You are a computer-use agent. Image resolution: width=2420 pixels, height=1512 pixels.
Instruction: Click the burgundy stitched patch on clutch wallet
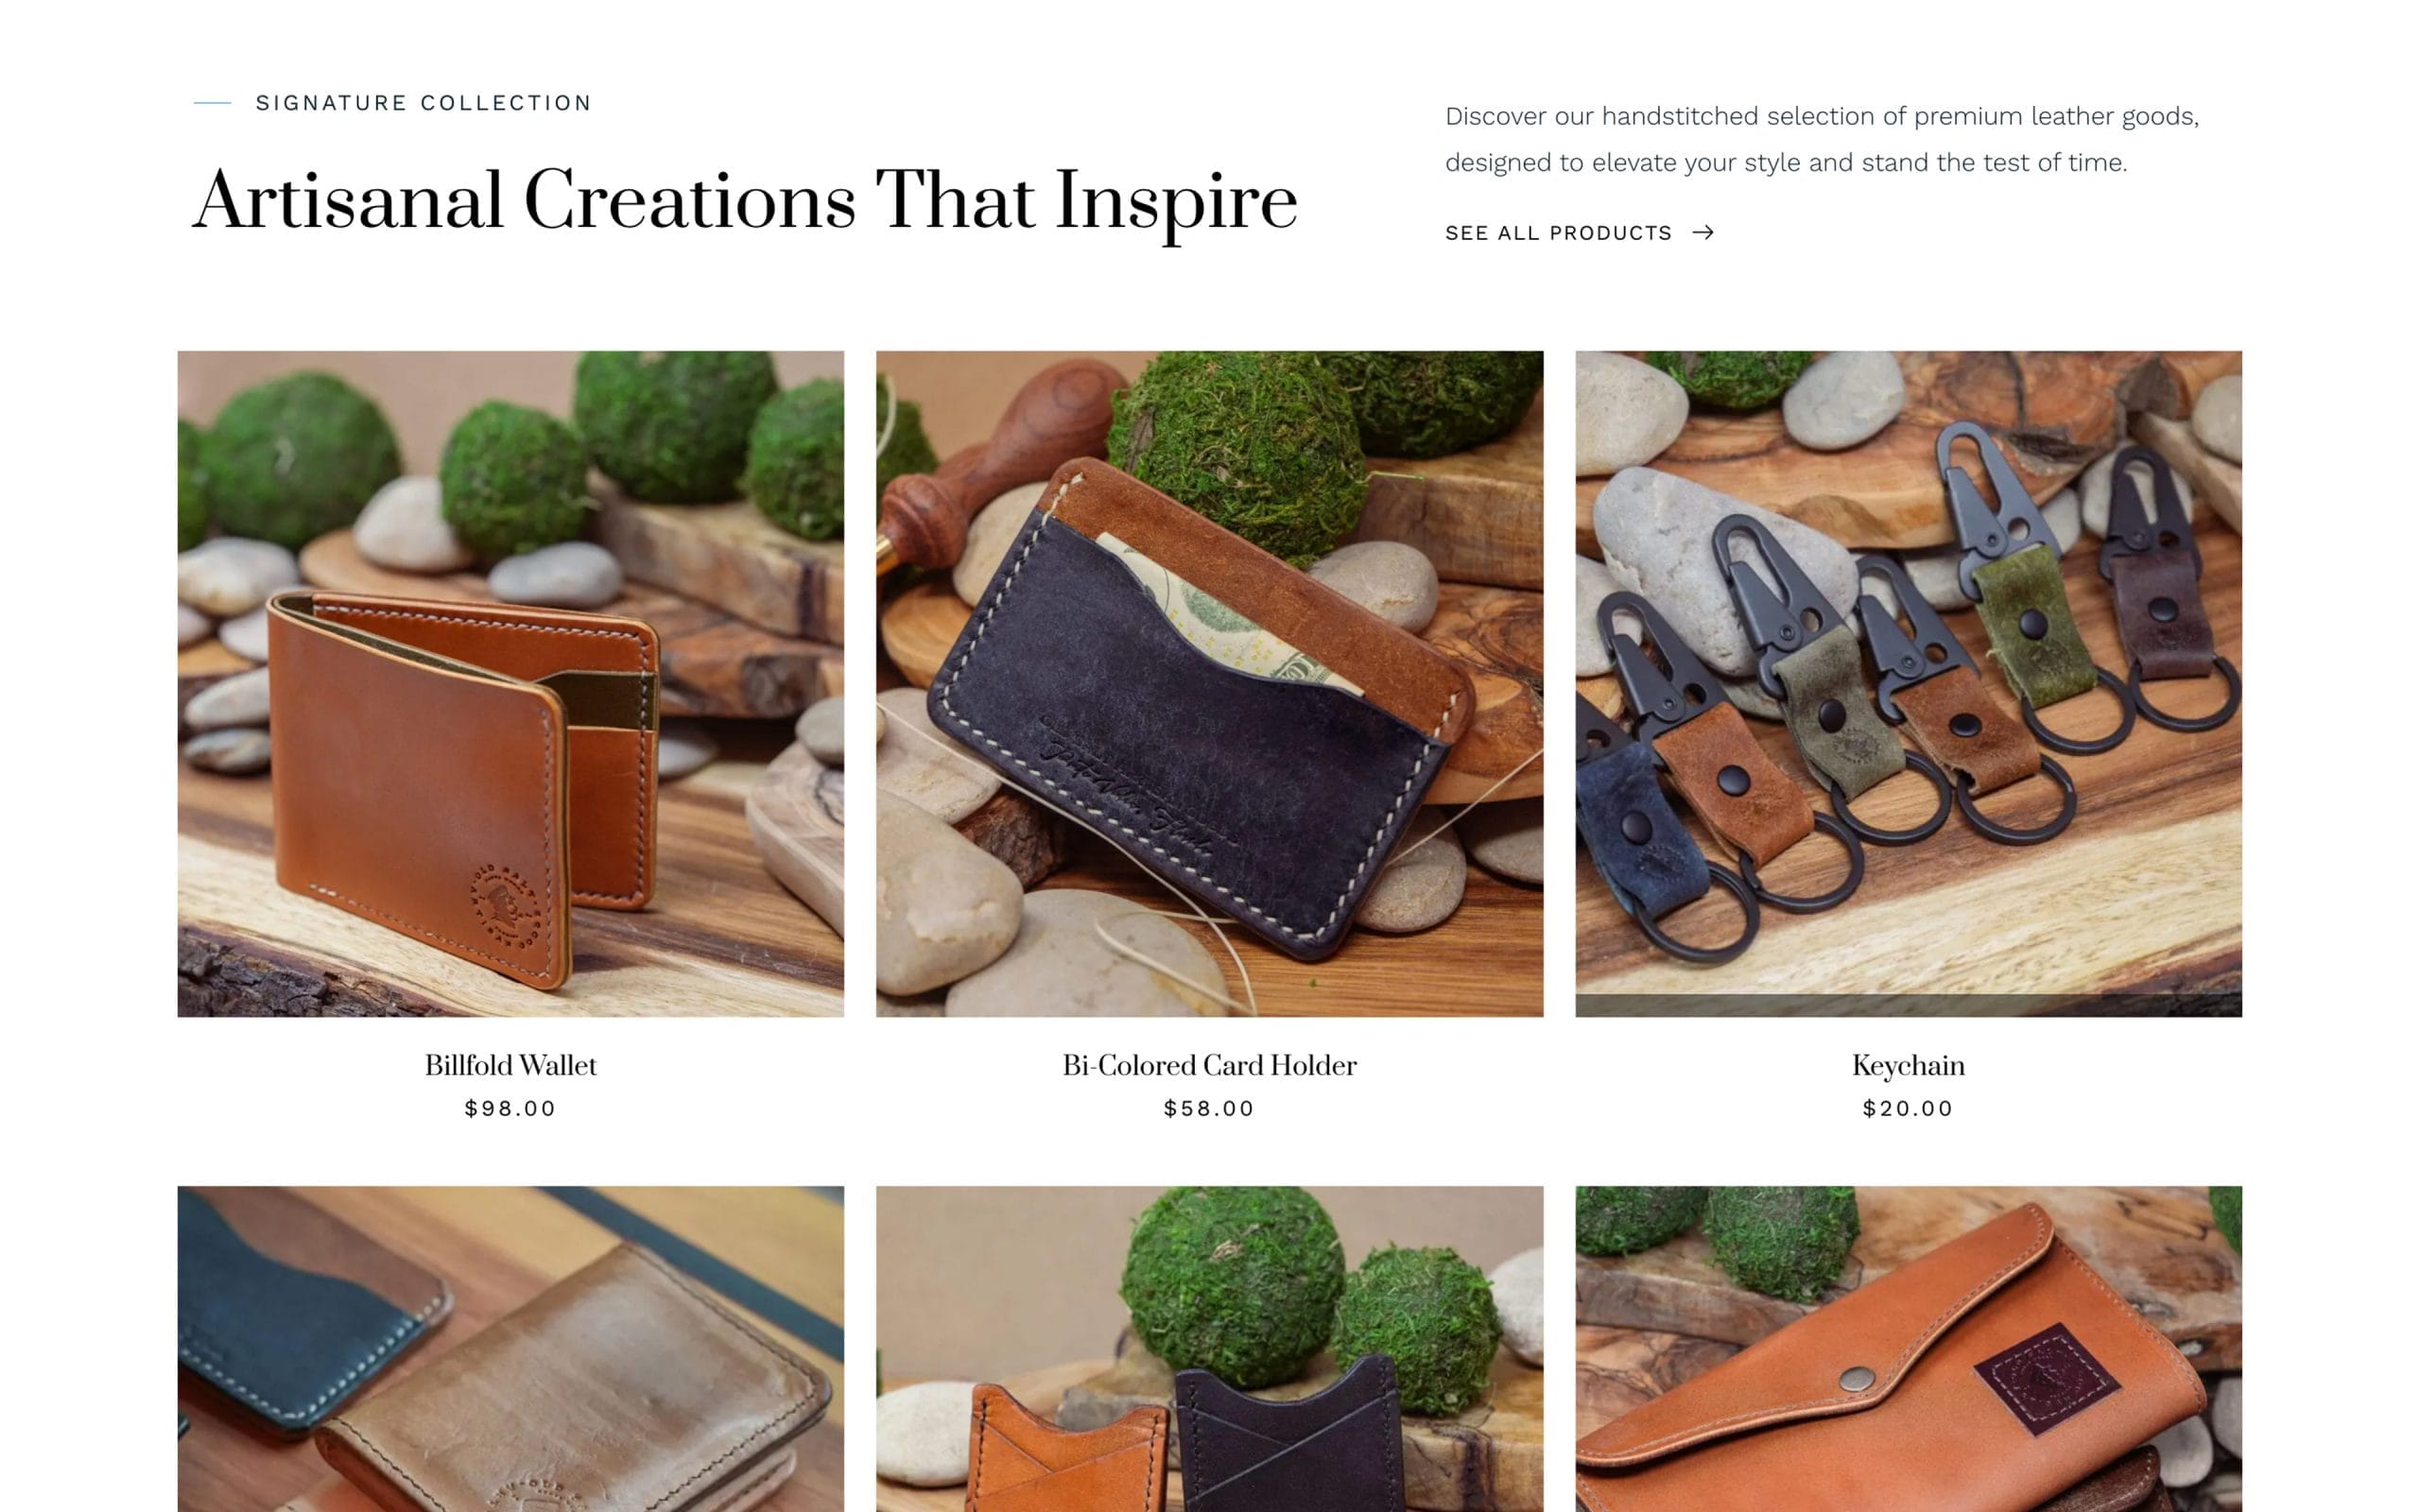click(2046, 1378)
